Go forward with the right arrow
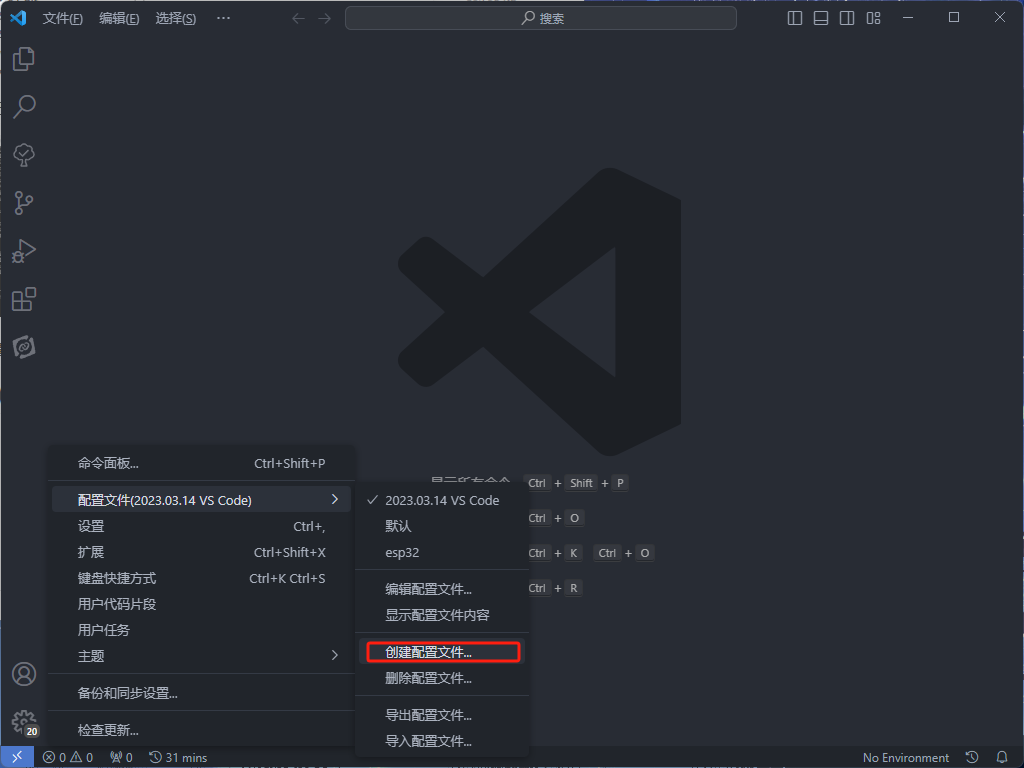The image size is (1024, 768). pos(325,18)
